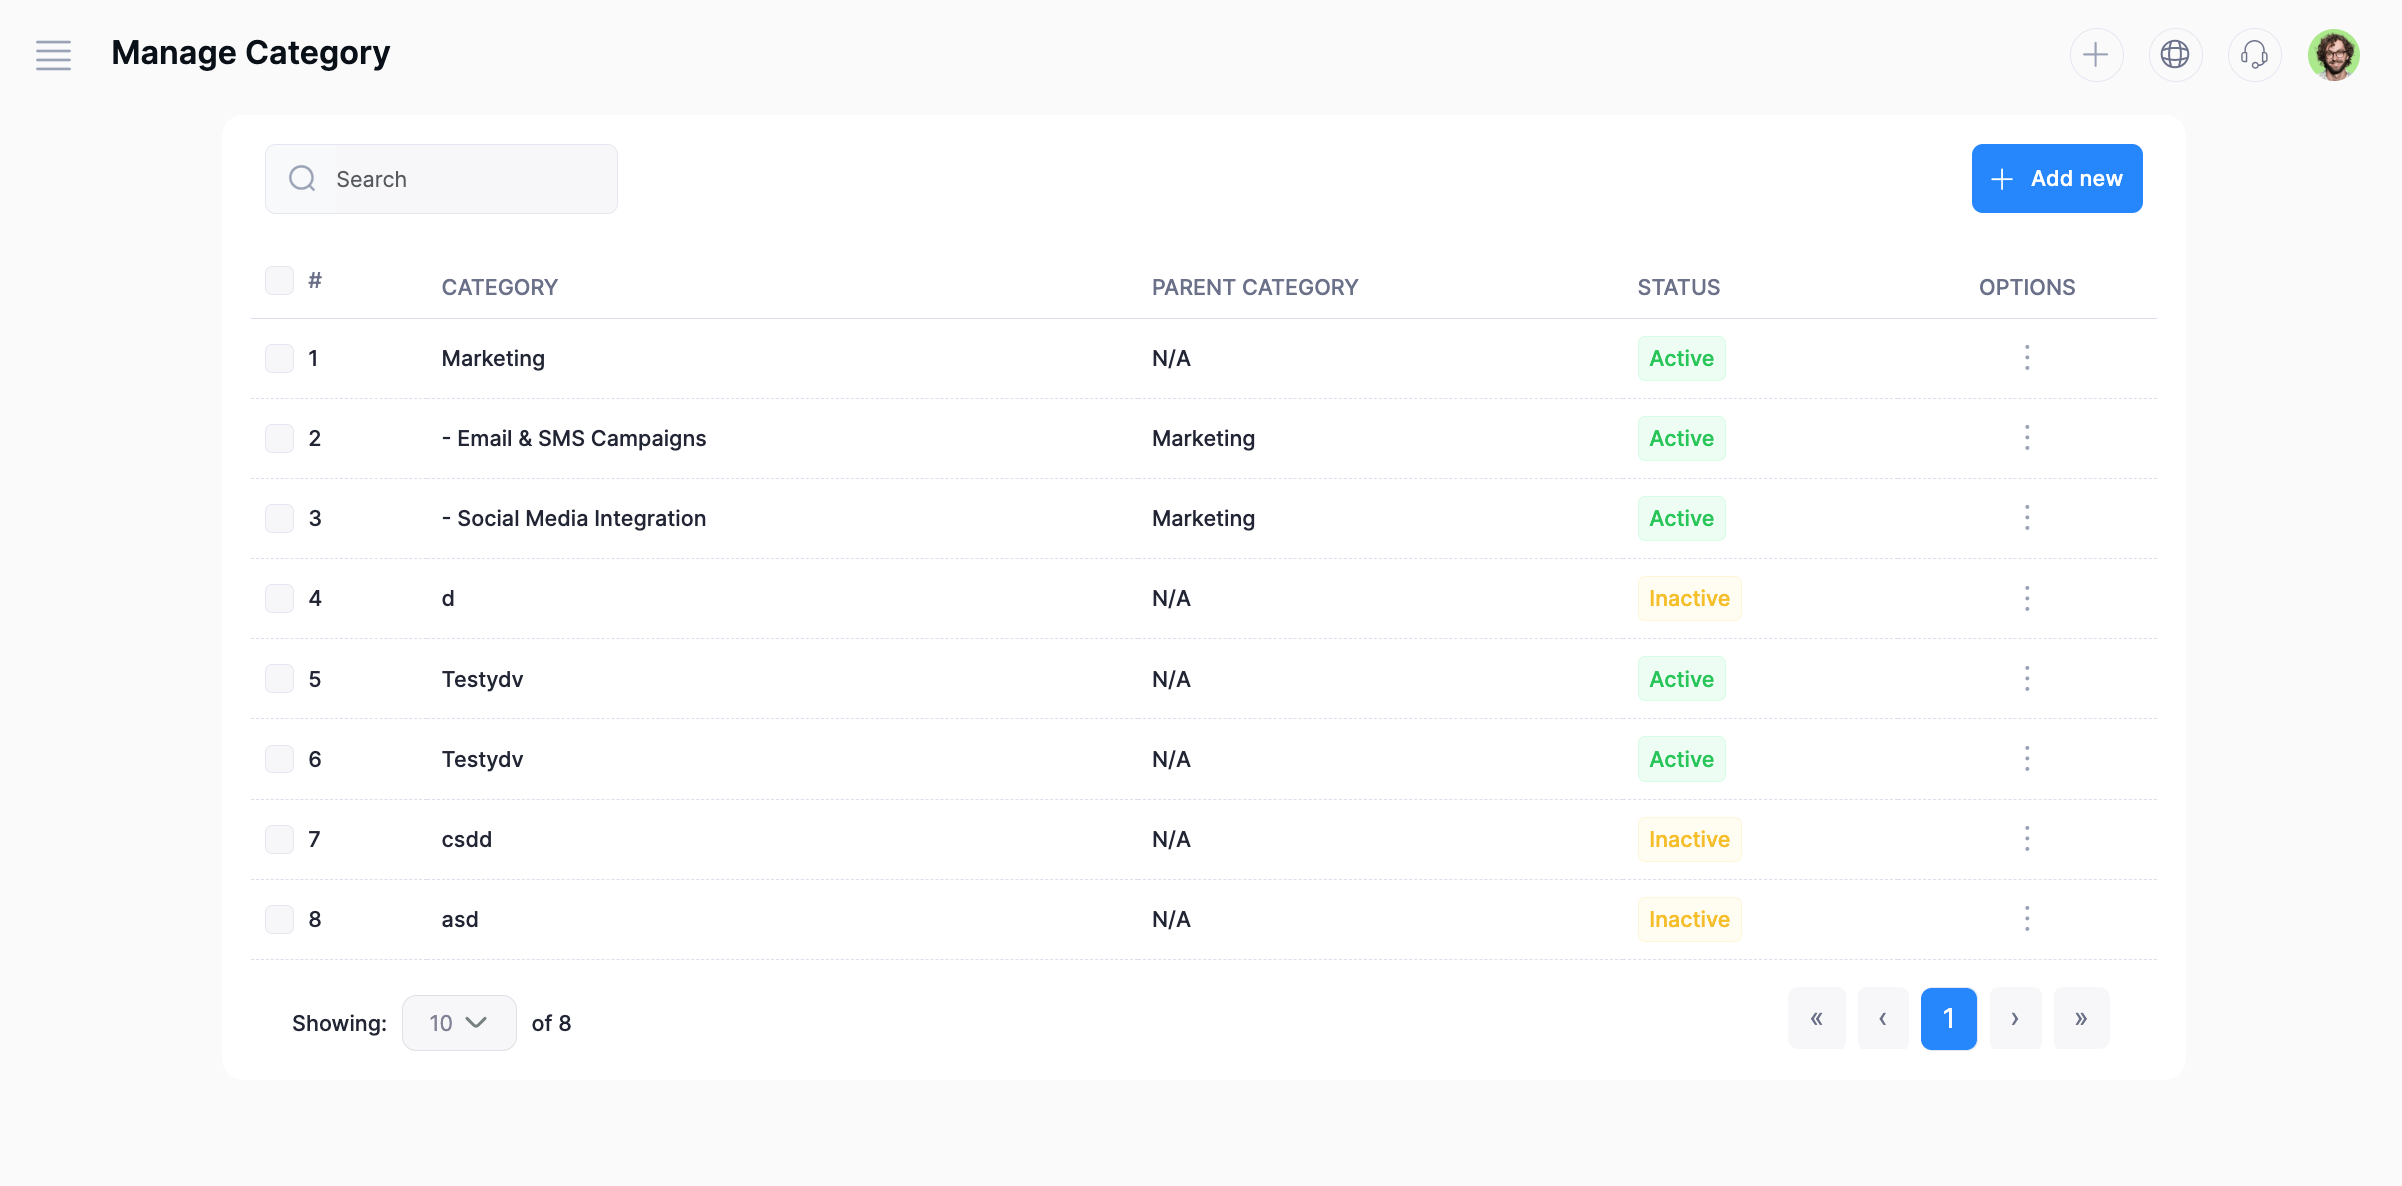The height and width of the screenshot is (1186, 2402).
Task: Click the plus quick-add icon in header
Action: 2095,55
